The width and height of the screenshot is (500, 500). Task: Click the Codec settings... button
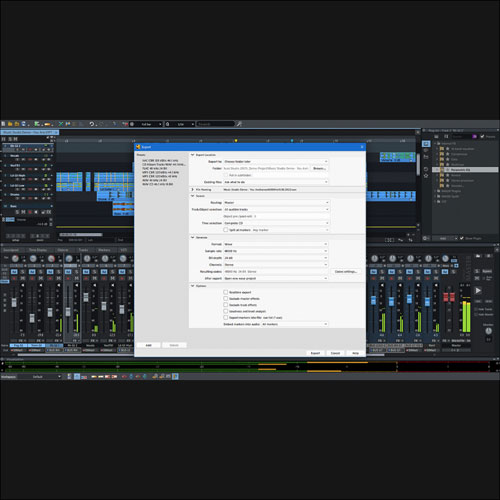346,271
